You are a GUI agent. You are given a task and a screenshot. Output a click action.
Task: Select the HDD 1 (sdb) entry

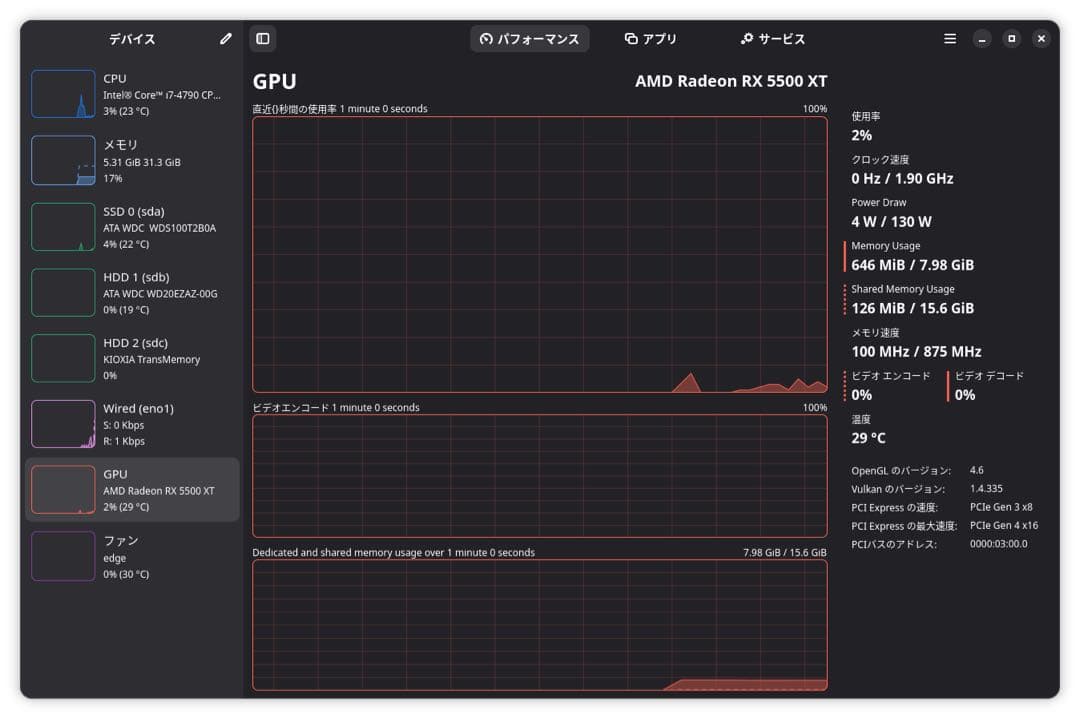pyautogui.click(x=132, y=293)
